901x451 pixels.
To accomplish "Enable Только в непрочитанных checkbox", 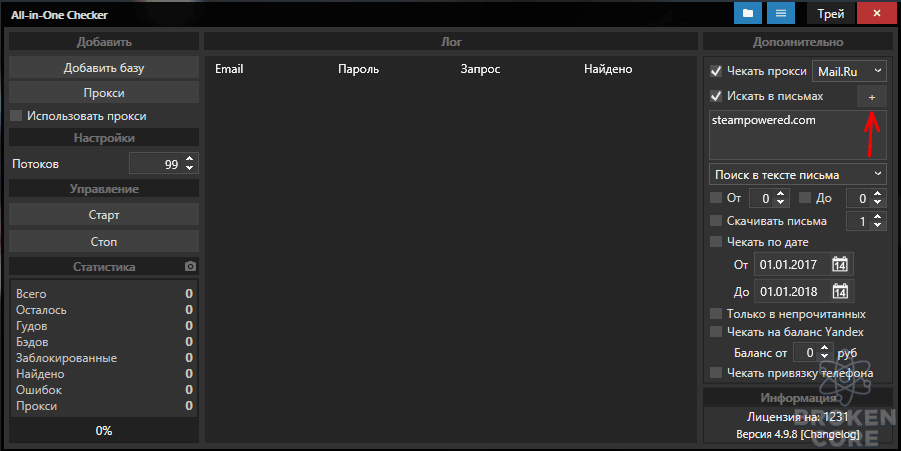I will 716,314.
